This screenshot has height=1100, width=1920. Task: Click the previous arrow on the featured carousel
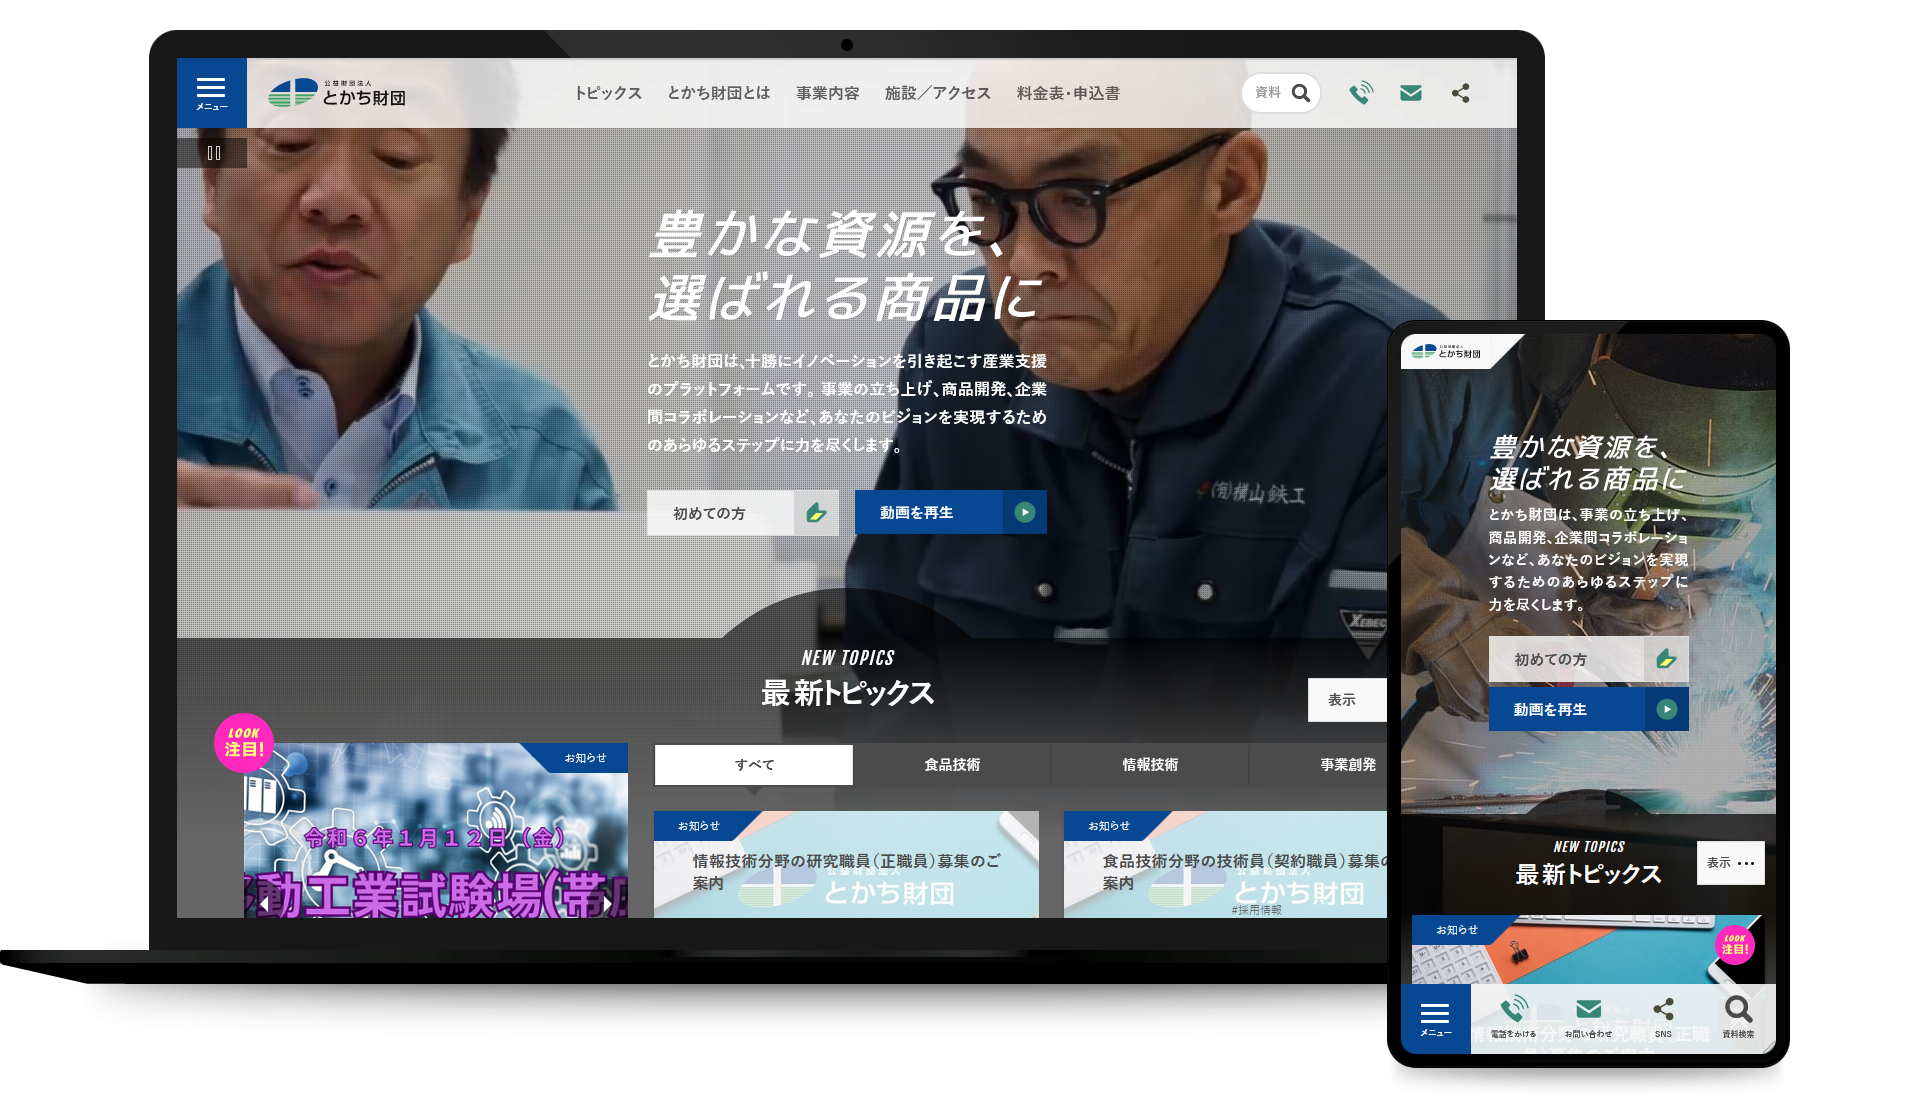pyautogui.click(x=264, y=904)
